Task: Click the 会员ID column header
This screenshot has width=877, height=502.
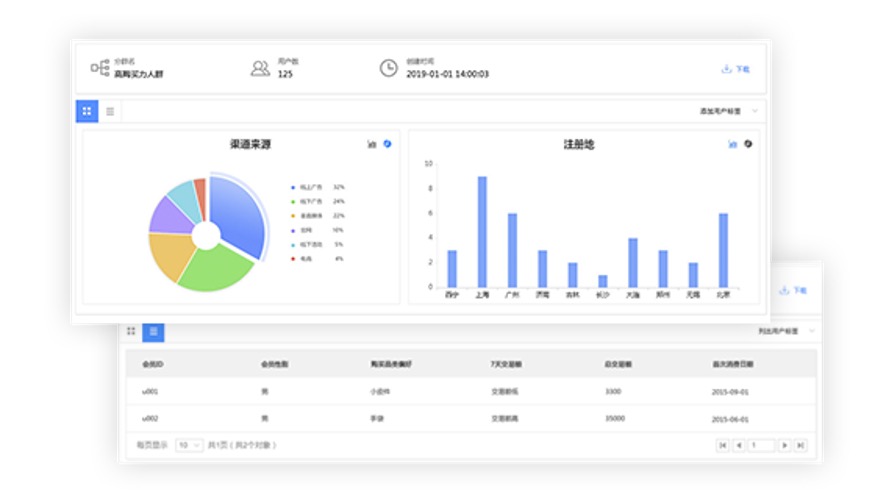Action: [x=153, y=364]
